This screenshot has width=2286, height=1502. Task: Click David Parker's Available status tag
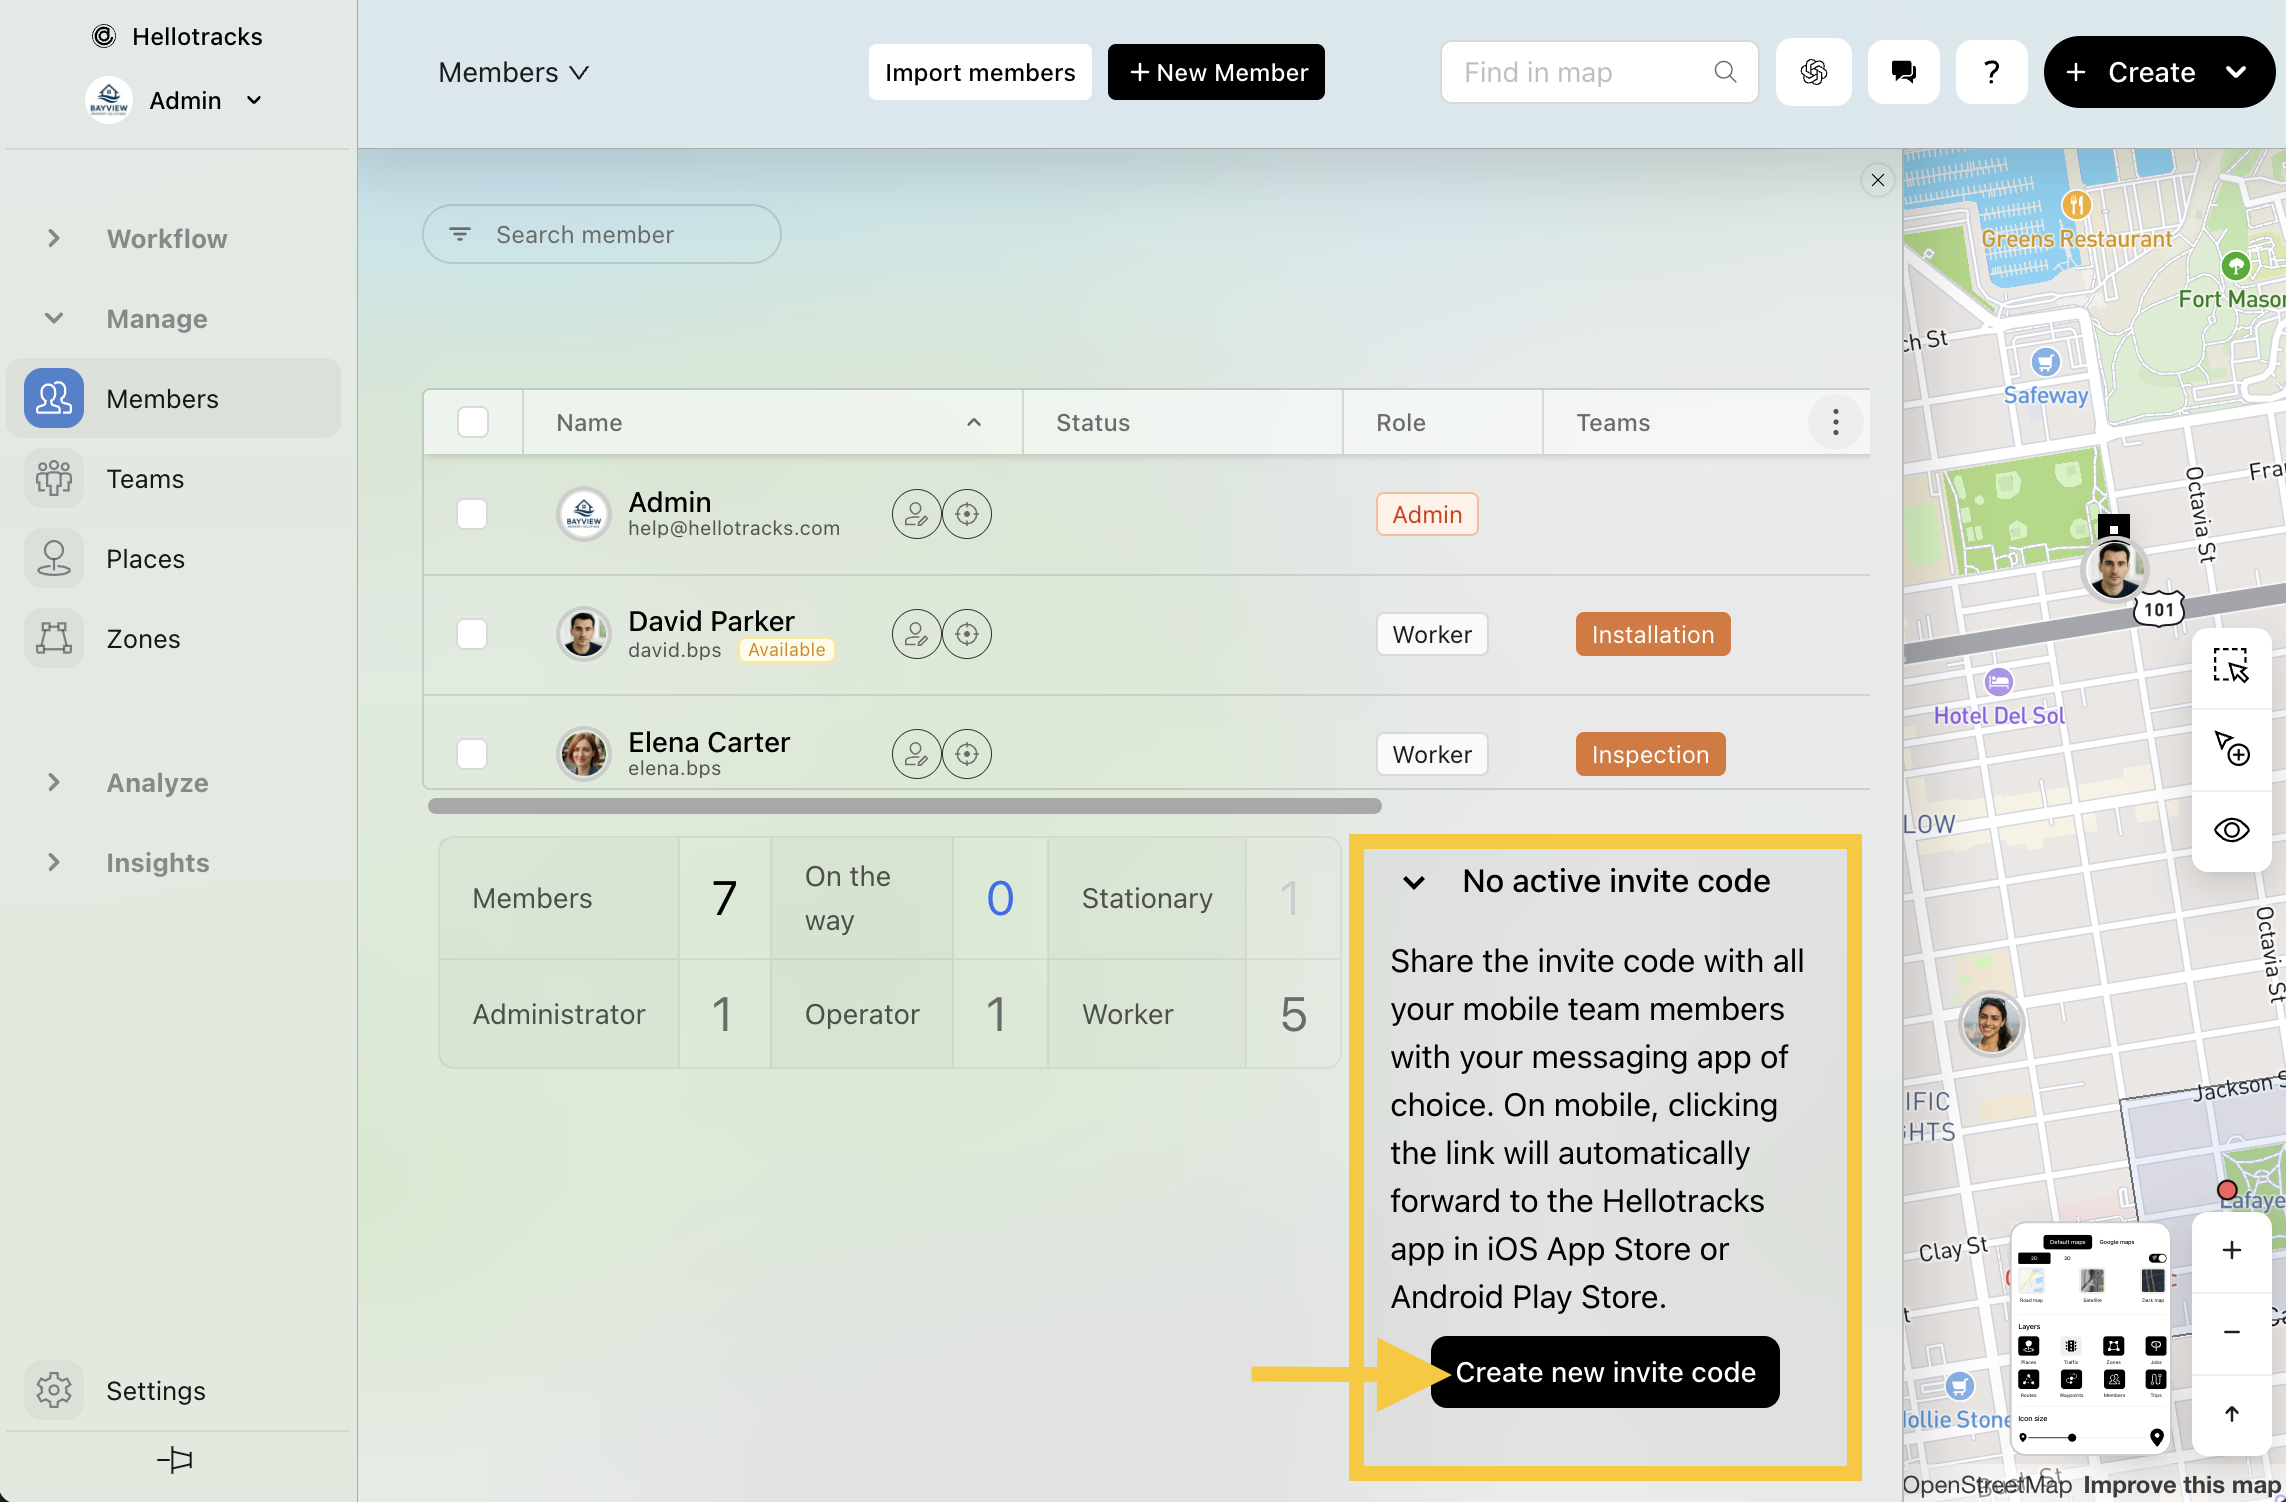click(787, 650)
